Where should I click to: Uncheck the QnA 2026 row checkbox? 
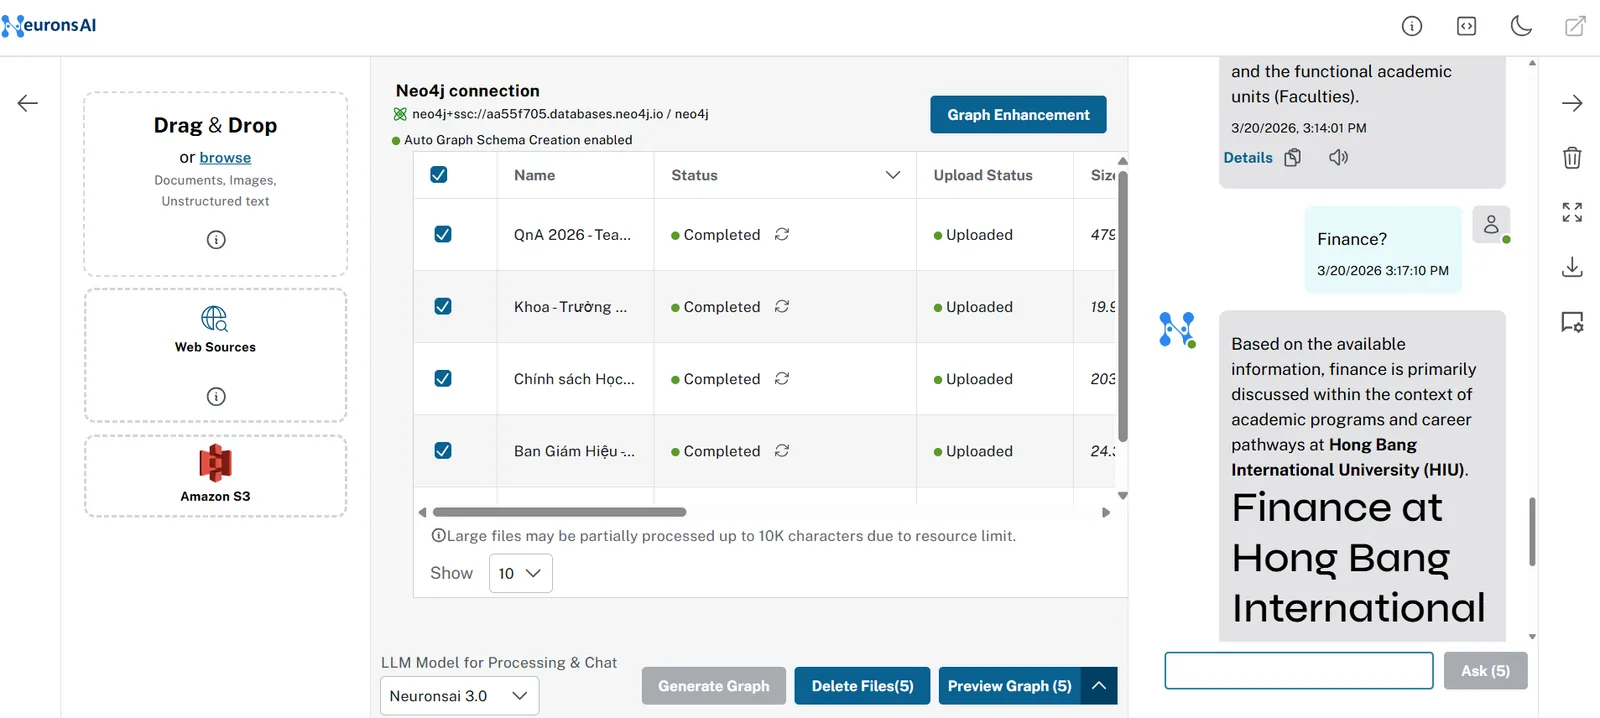[443, 234]
